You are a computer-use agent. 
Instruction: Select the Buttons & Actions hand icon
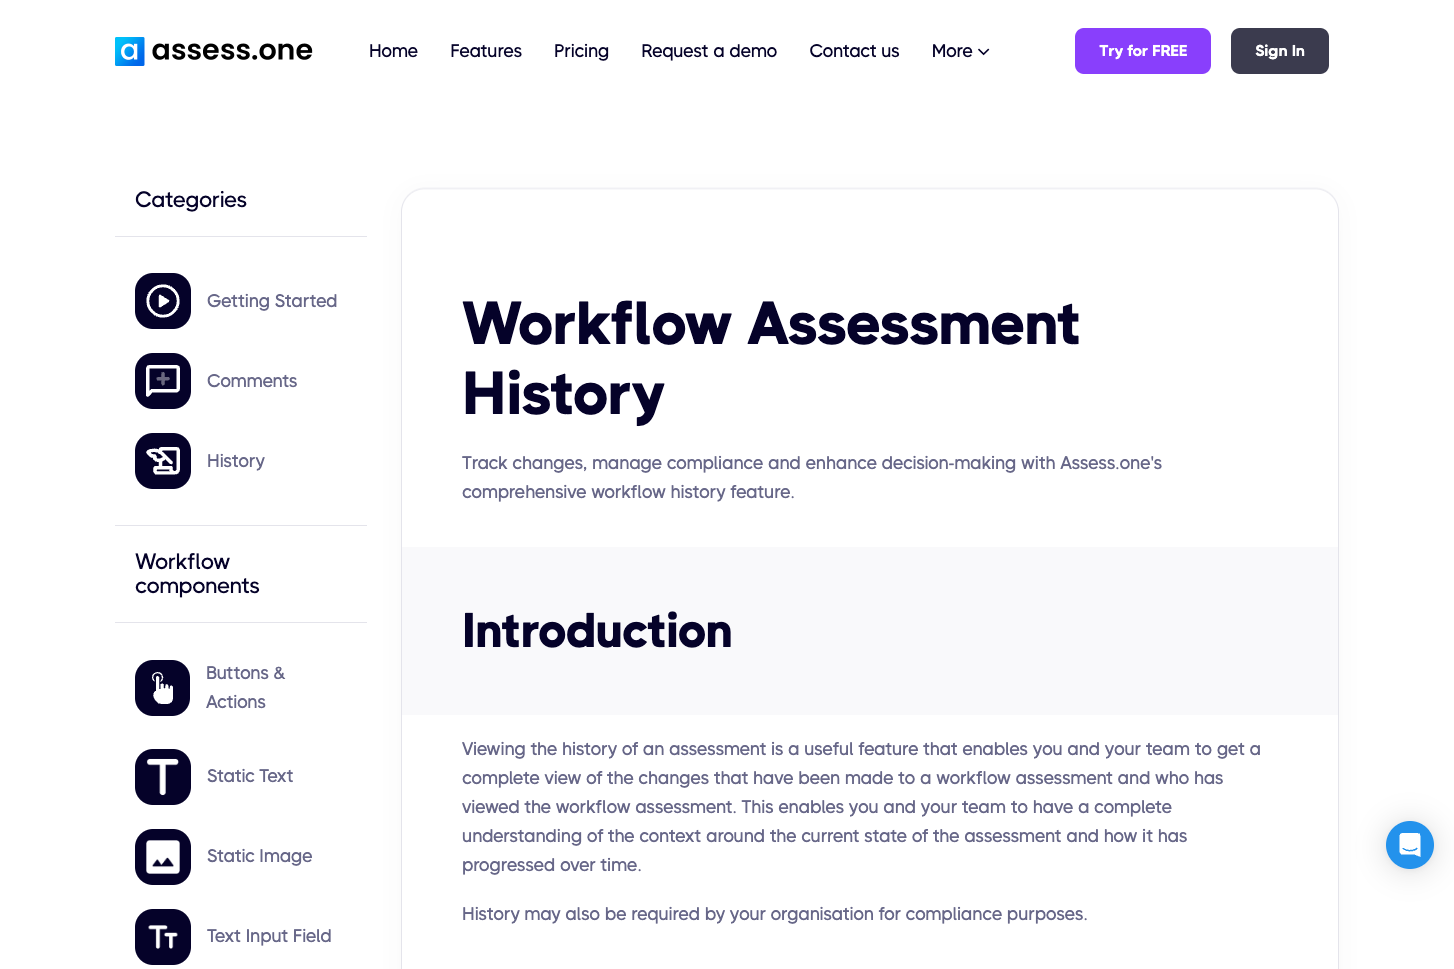[x=163, y=688]
